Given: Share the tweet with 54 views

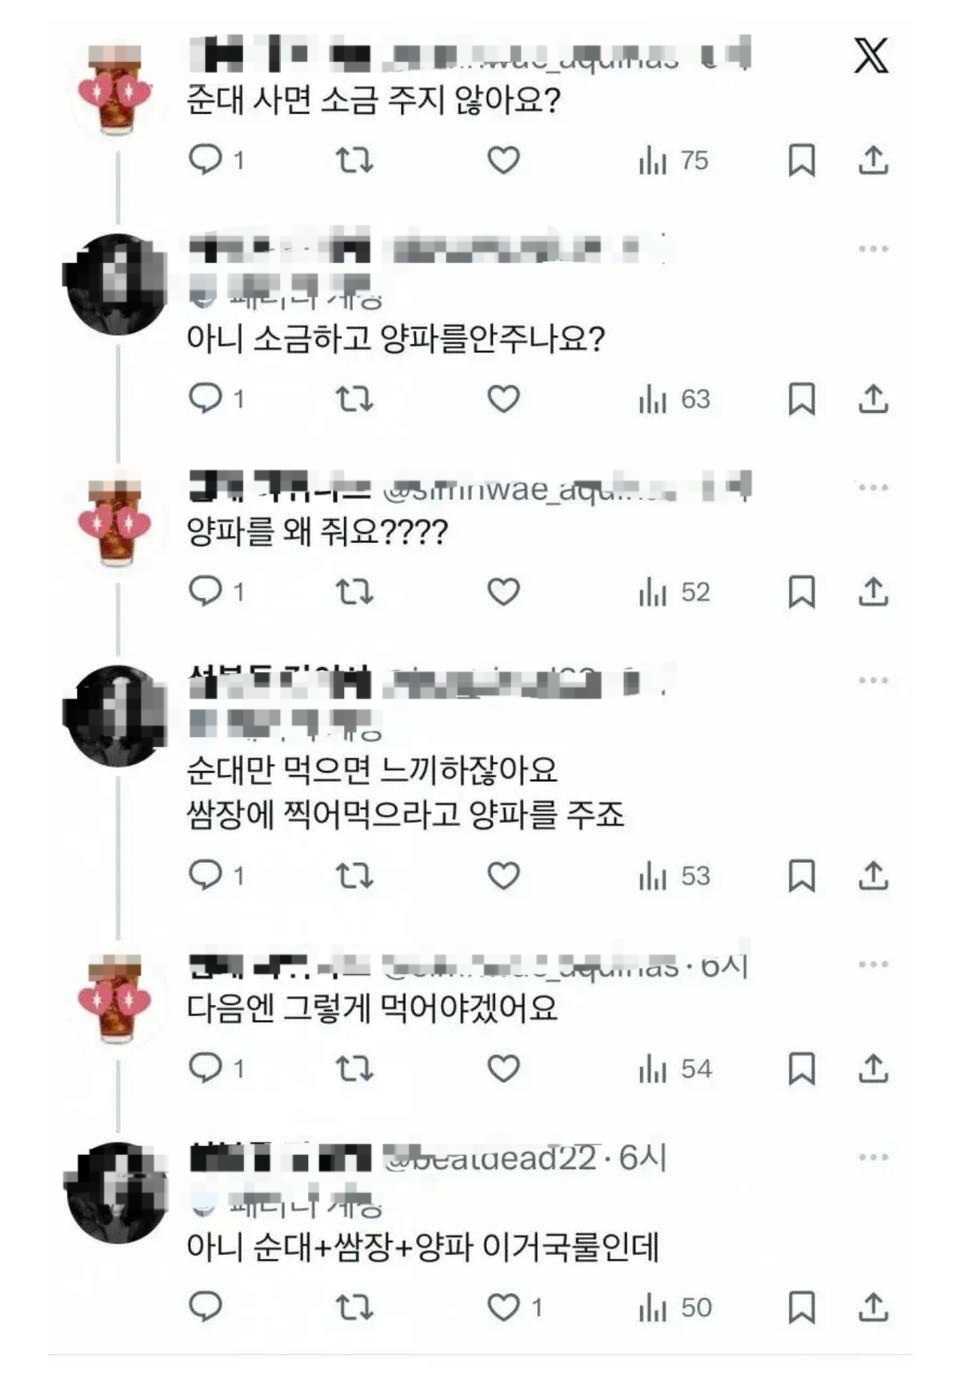Looking at the screenshot, I should [873, 1068].
